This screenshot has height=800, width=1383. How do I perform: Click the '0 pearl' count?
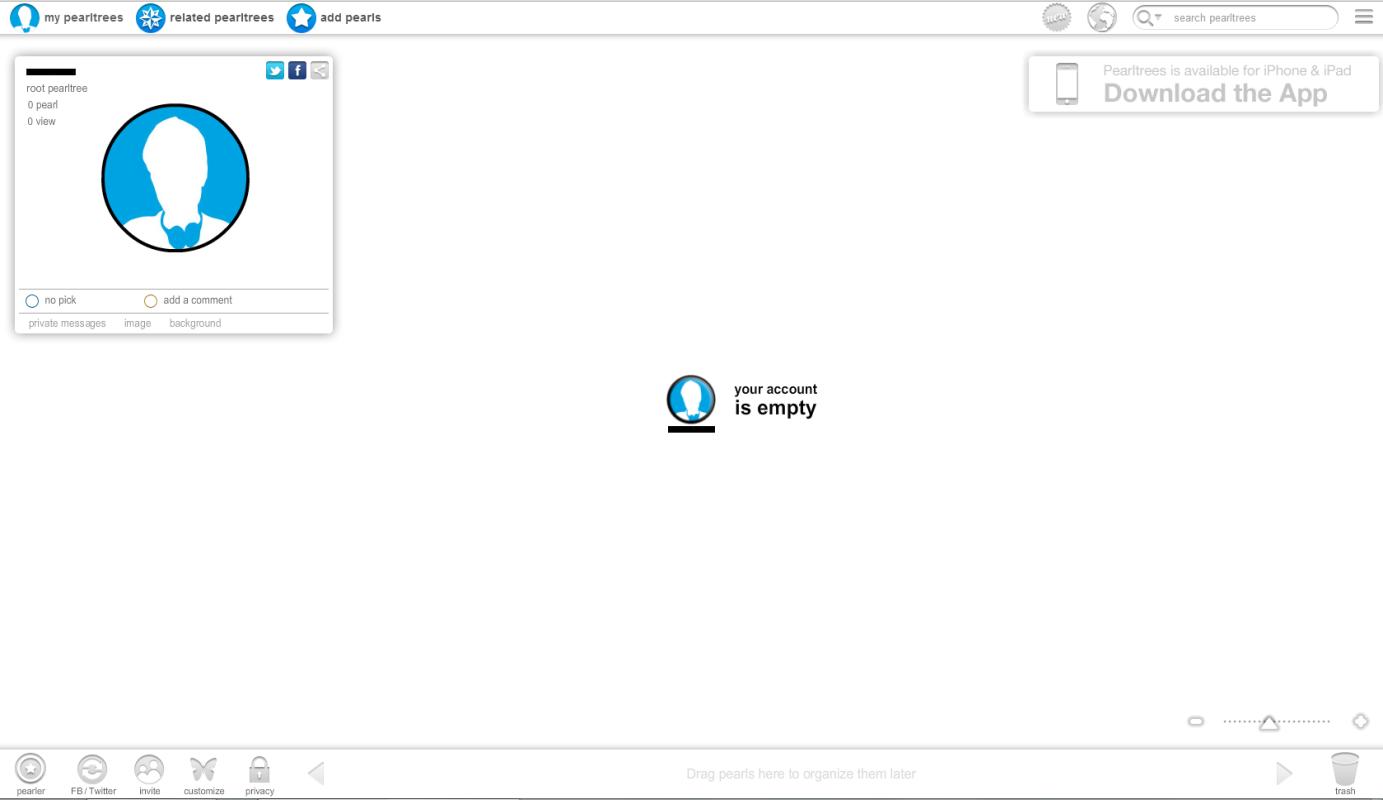click(43, 105)
